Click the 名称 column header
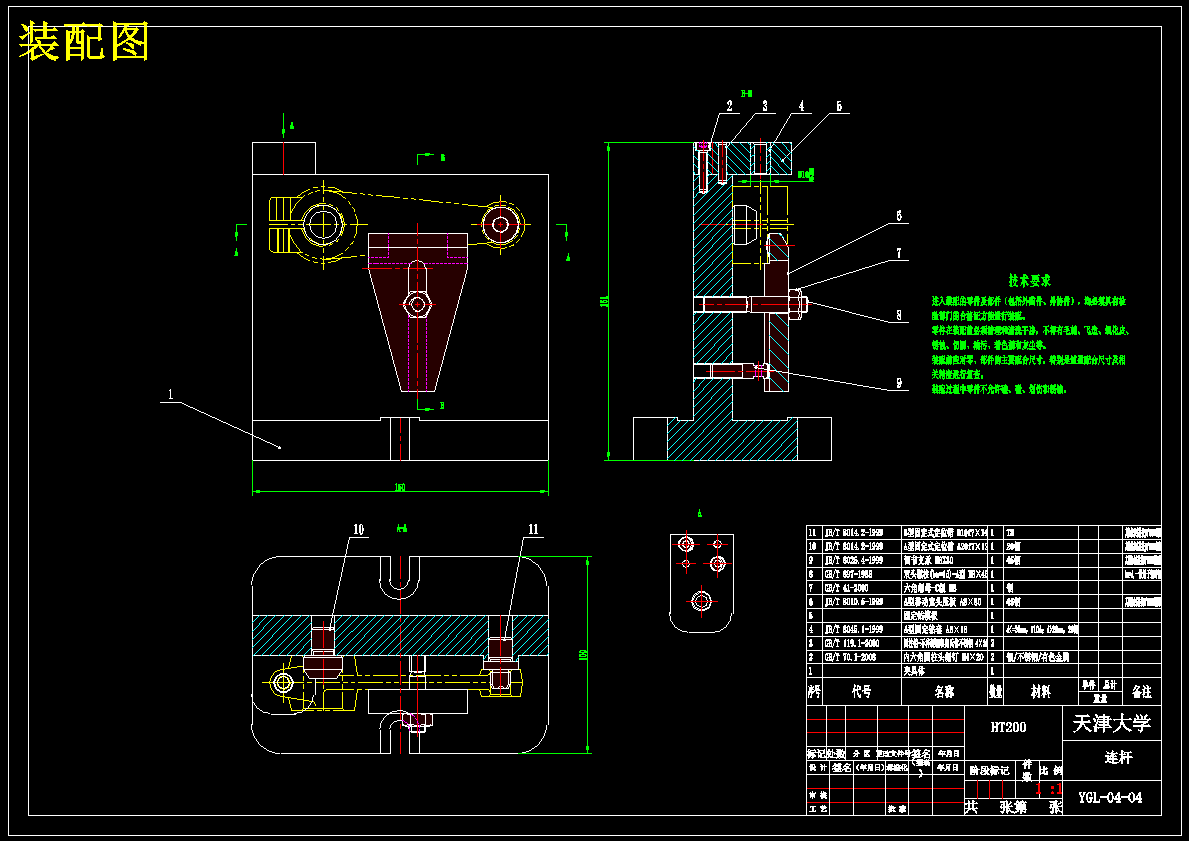The height and width of the screenshot is (841, 1189). click(944, 692)
